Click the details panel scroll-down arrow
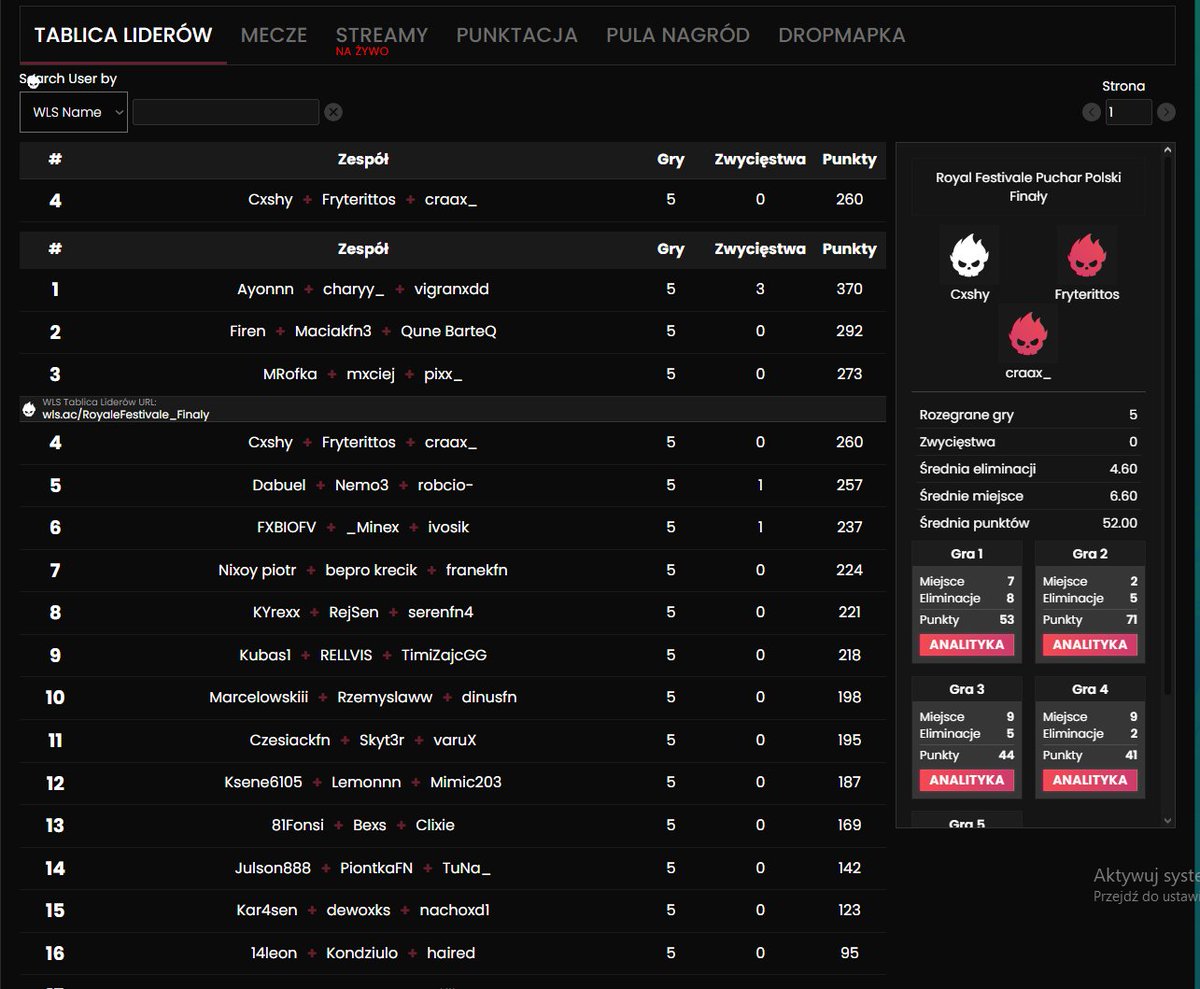This screenshot has height=989, width=1200. point(1167,820)
